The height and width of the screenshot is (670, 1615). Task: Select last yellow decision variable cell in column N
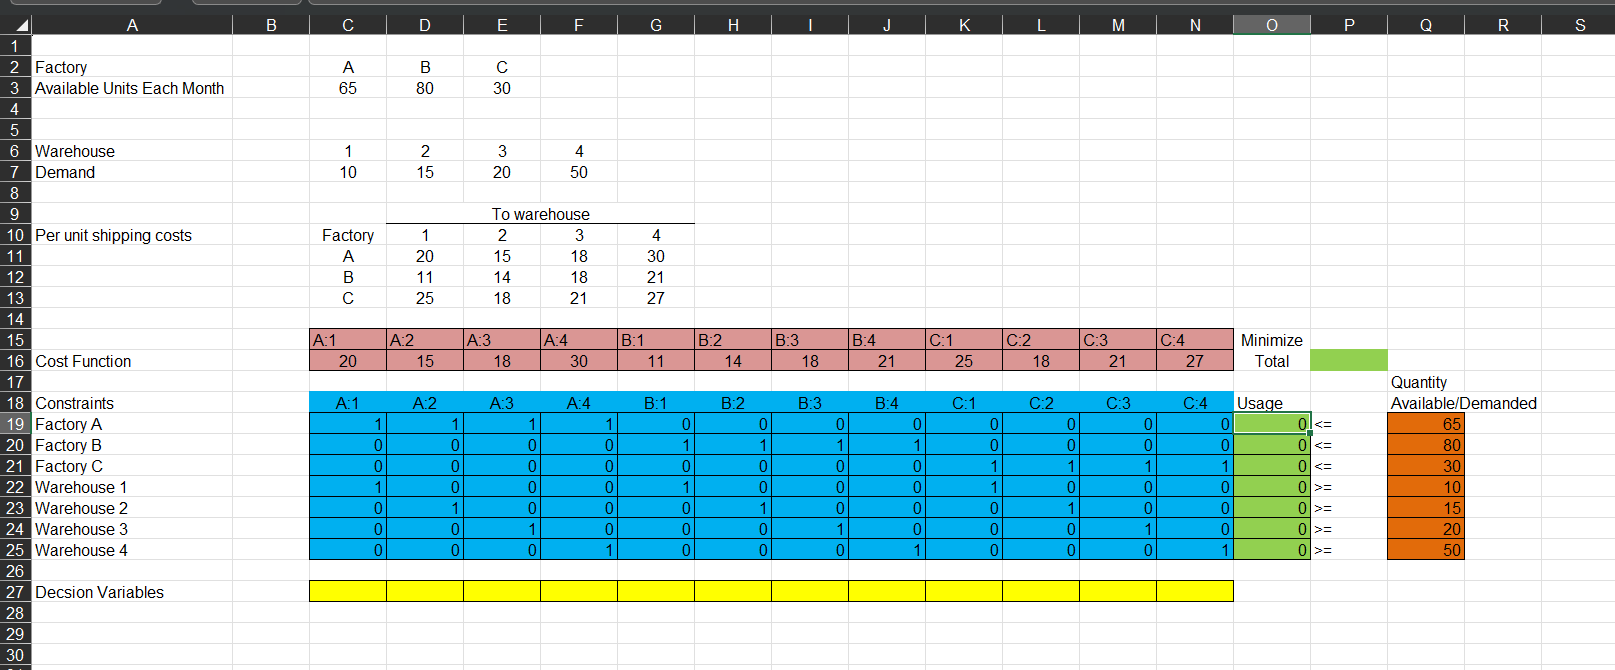click(x=1195, y=592)
